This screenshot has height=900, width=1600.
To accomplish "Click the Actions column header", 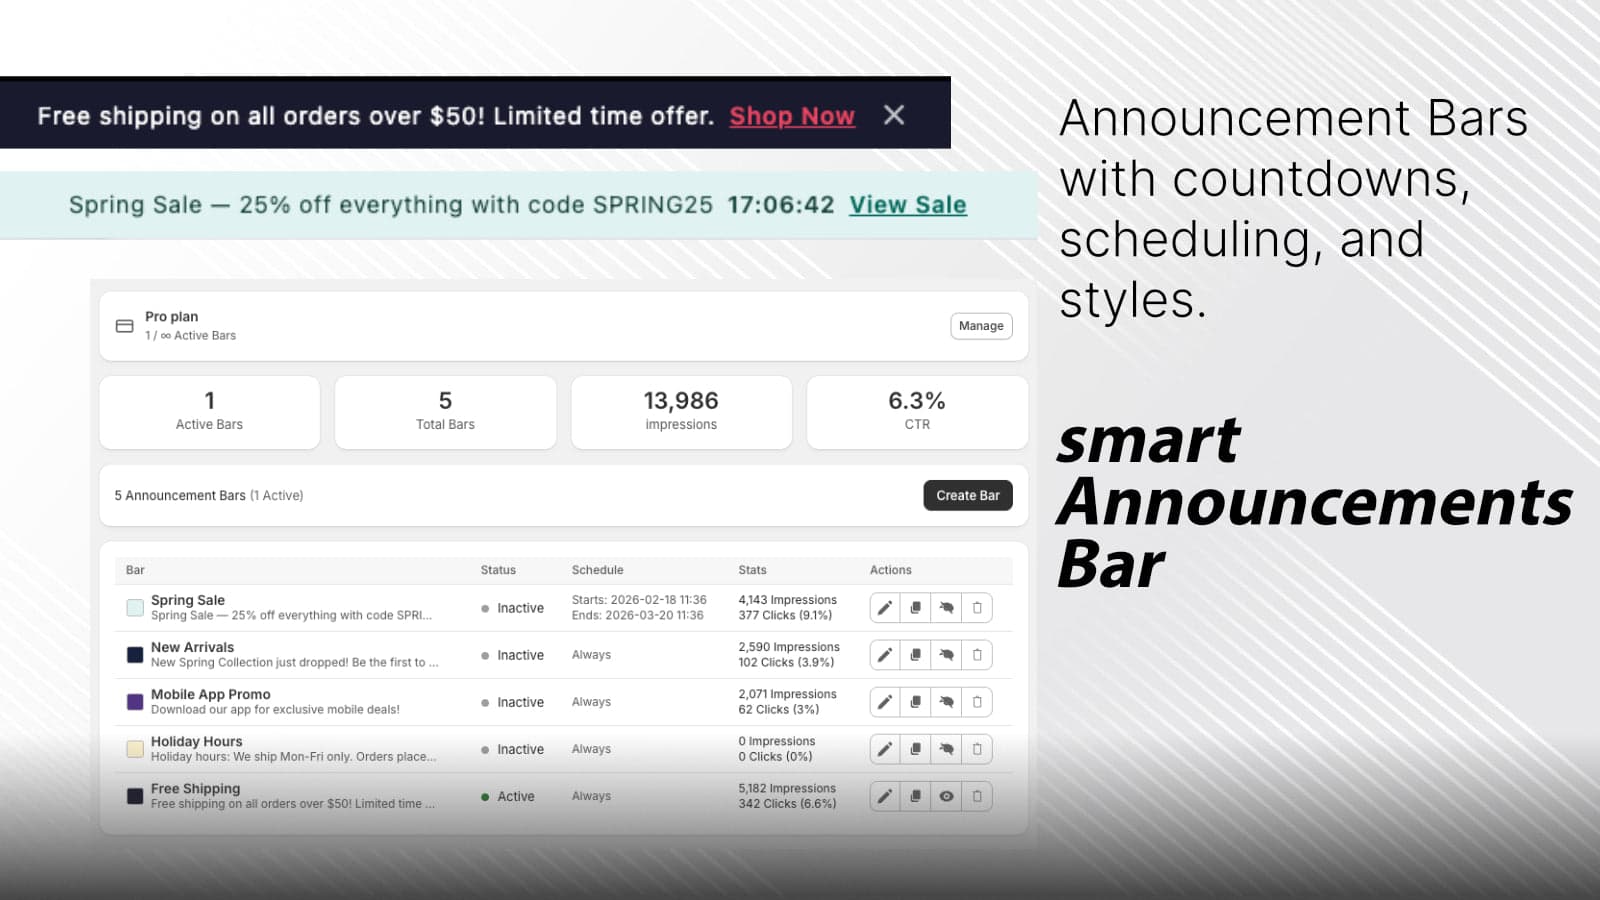I will (891, 570).
